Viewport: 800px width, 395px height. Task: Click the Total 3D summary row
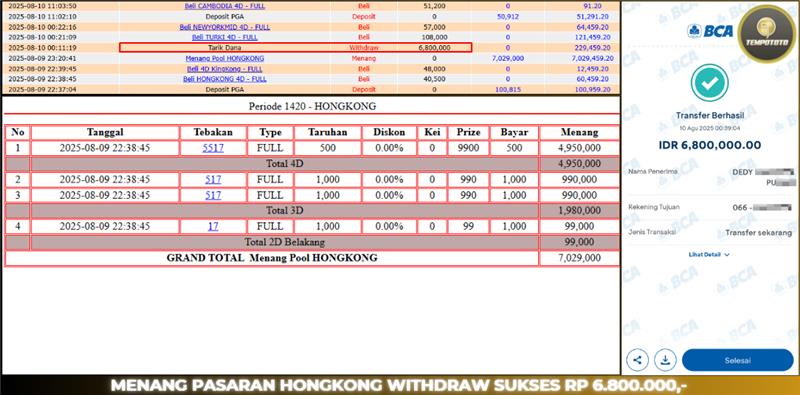coord(285,210)
